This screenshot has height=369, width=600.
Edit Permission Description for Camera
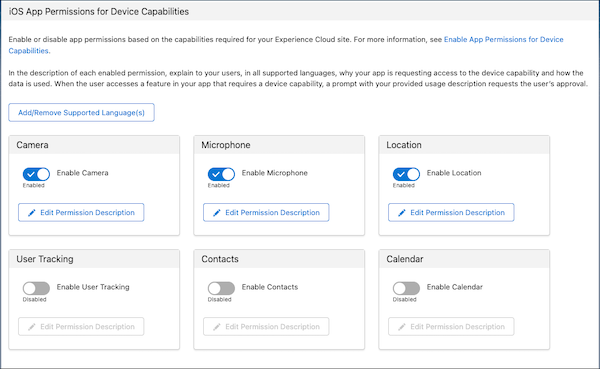coord(81,212)
